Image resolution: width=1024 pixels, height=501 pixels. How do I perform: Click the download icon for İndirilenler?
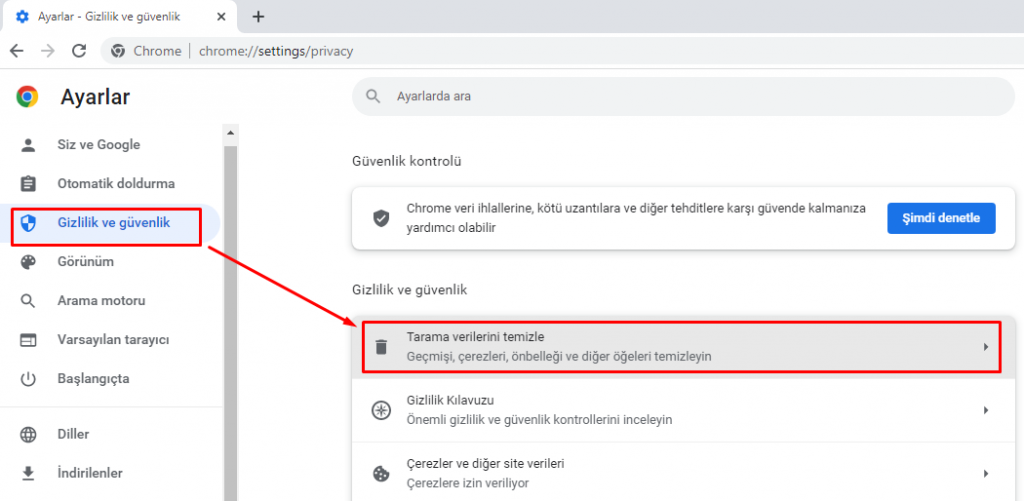click(x=28, y=474)
